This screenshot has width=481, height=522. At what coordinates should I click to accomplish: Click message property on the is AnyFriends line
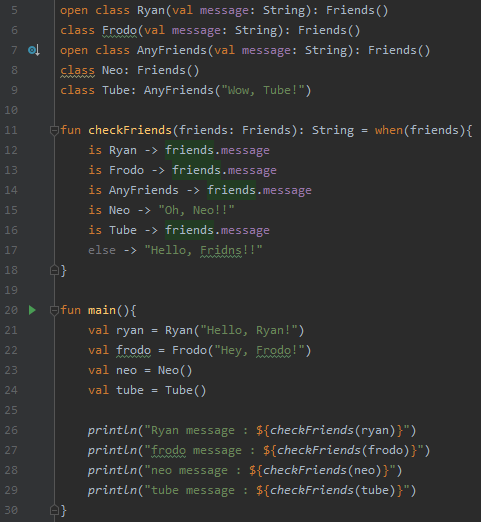287,190
